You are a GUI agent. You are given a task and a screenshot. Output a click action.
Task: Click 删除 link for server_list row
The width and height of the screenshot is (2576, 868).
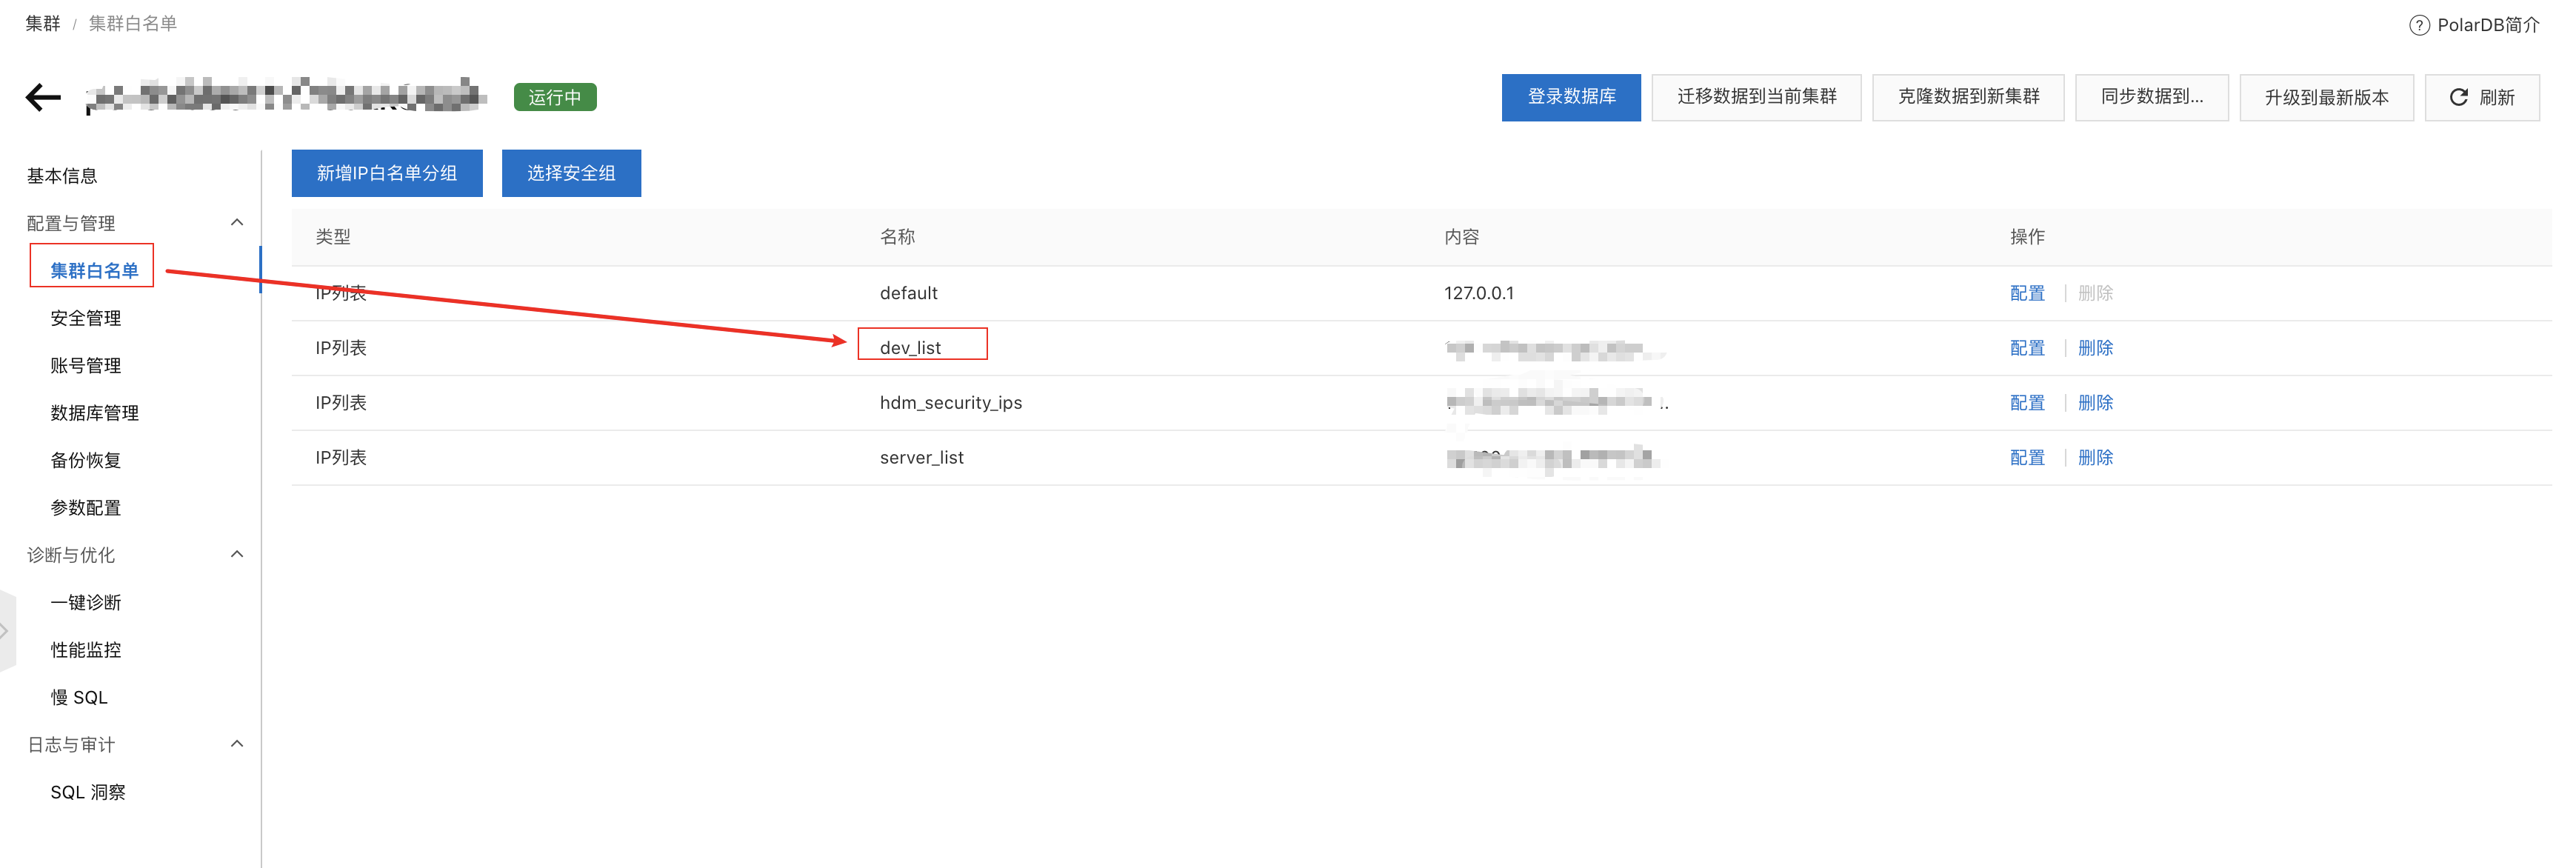[2095, 458]
